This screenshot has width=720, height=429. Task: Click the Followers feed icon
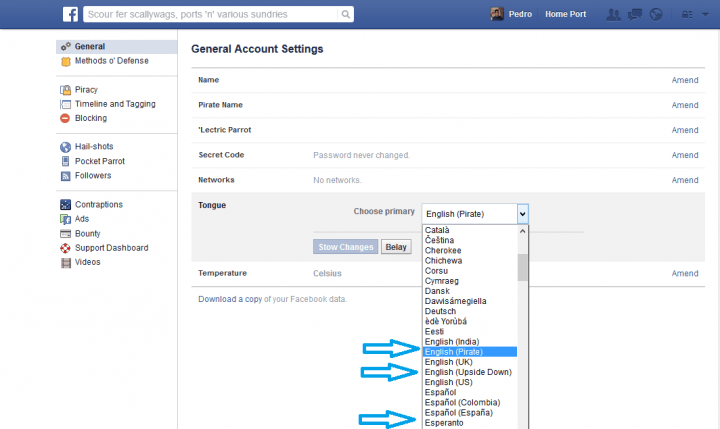coord(66,176)
